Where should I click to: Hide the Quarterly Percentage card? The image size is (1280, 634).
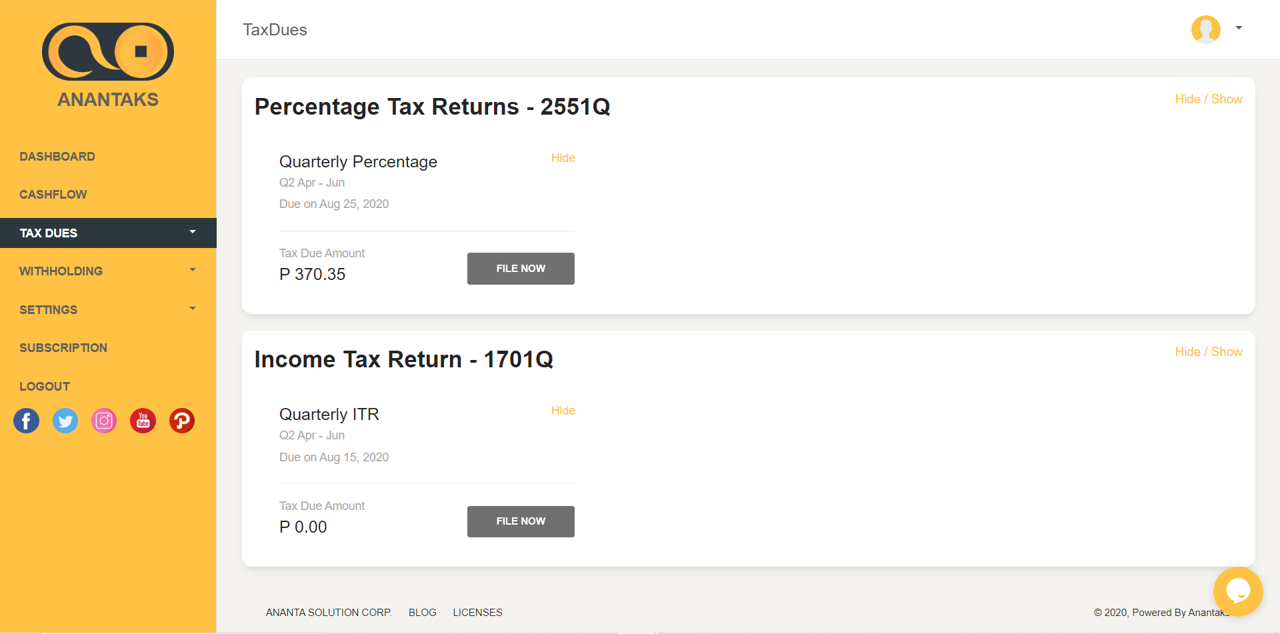tap(563, 158)
